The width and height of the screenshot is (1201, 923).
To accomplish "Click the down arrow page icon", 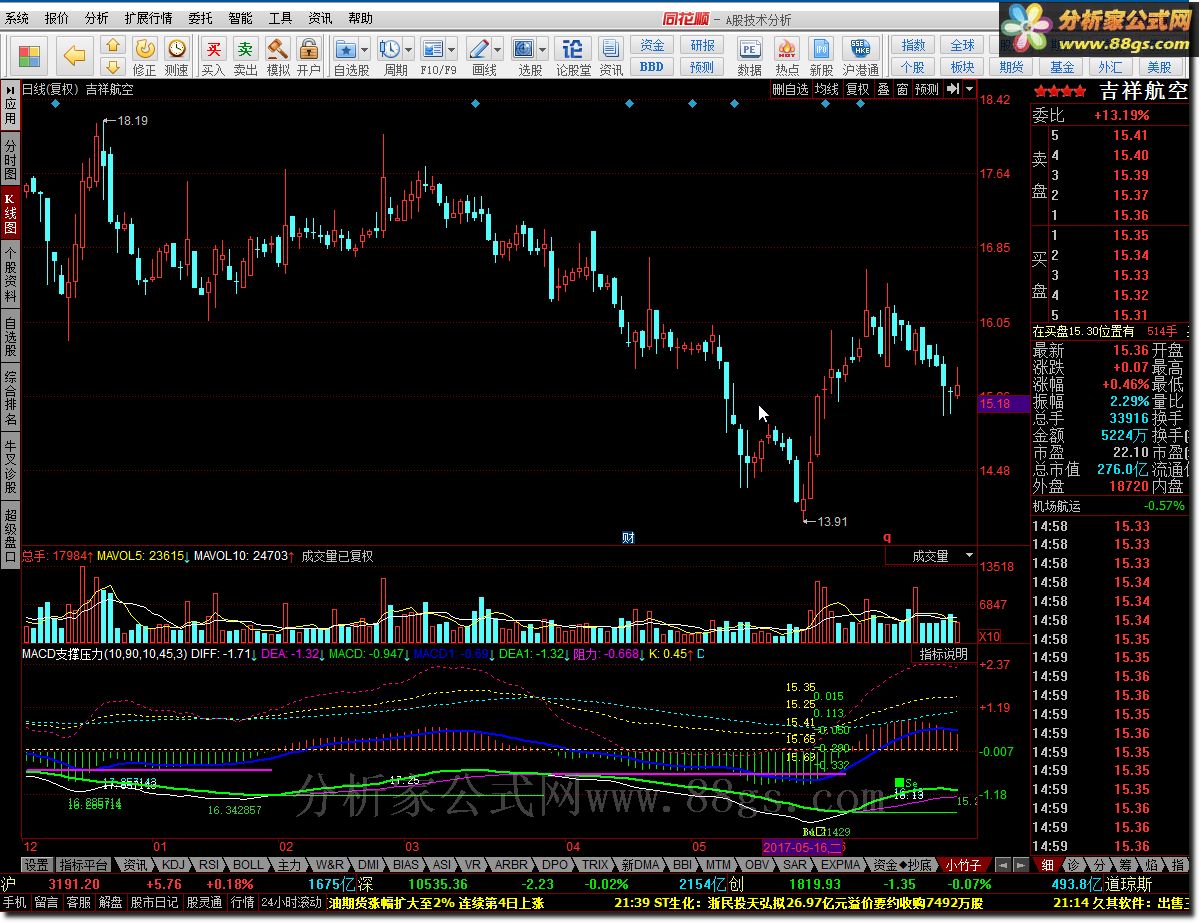I will click(x=113, y=67).
